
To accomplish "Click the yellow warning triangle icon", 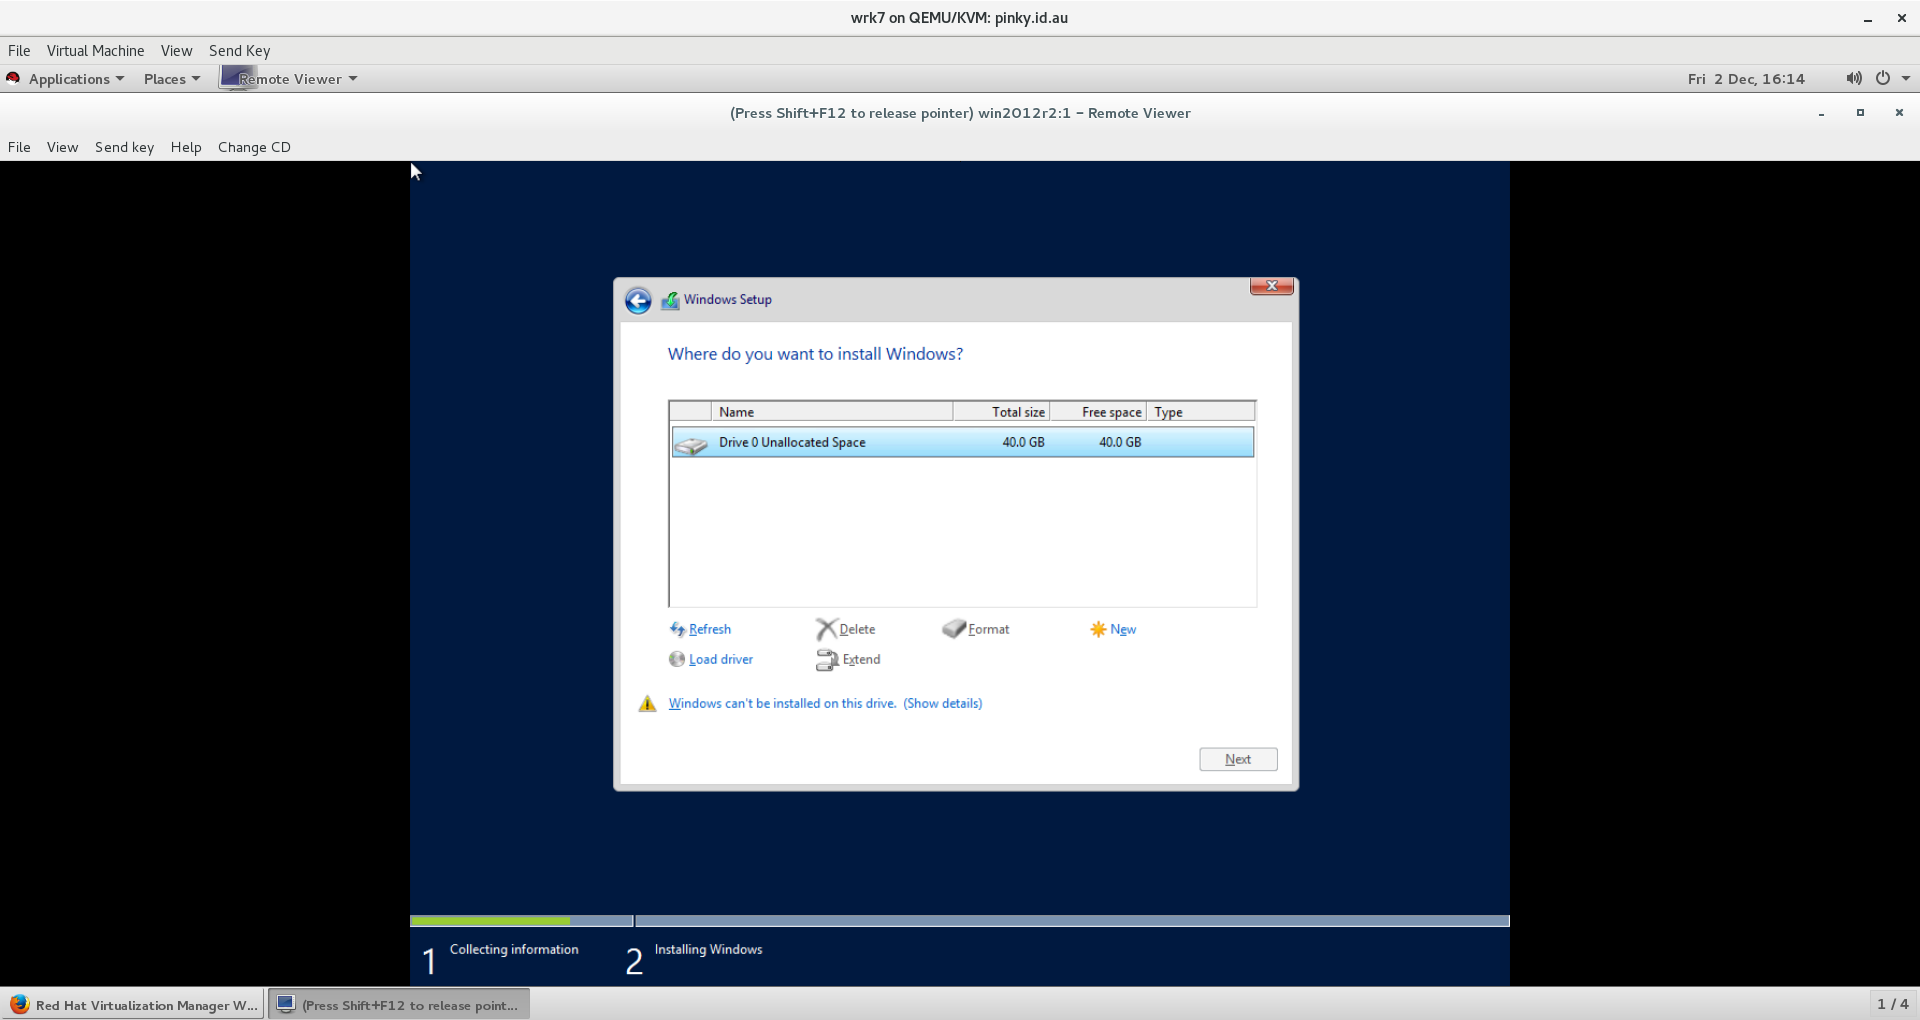I will point(647,704).
